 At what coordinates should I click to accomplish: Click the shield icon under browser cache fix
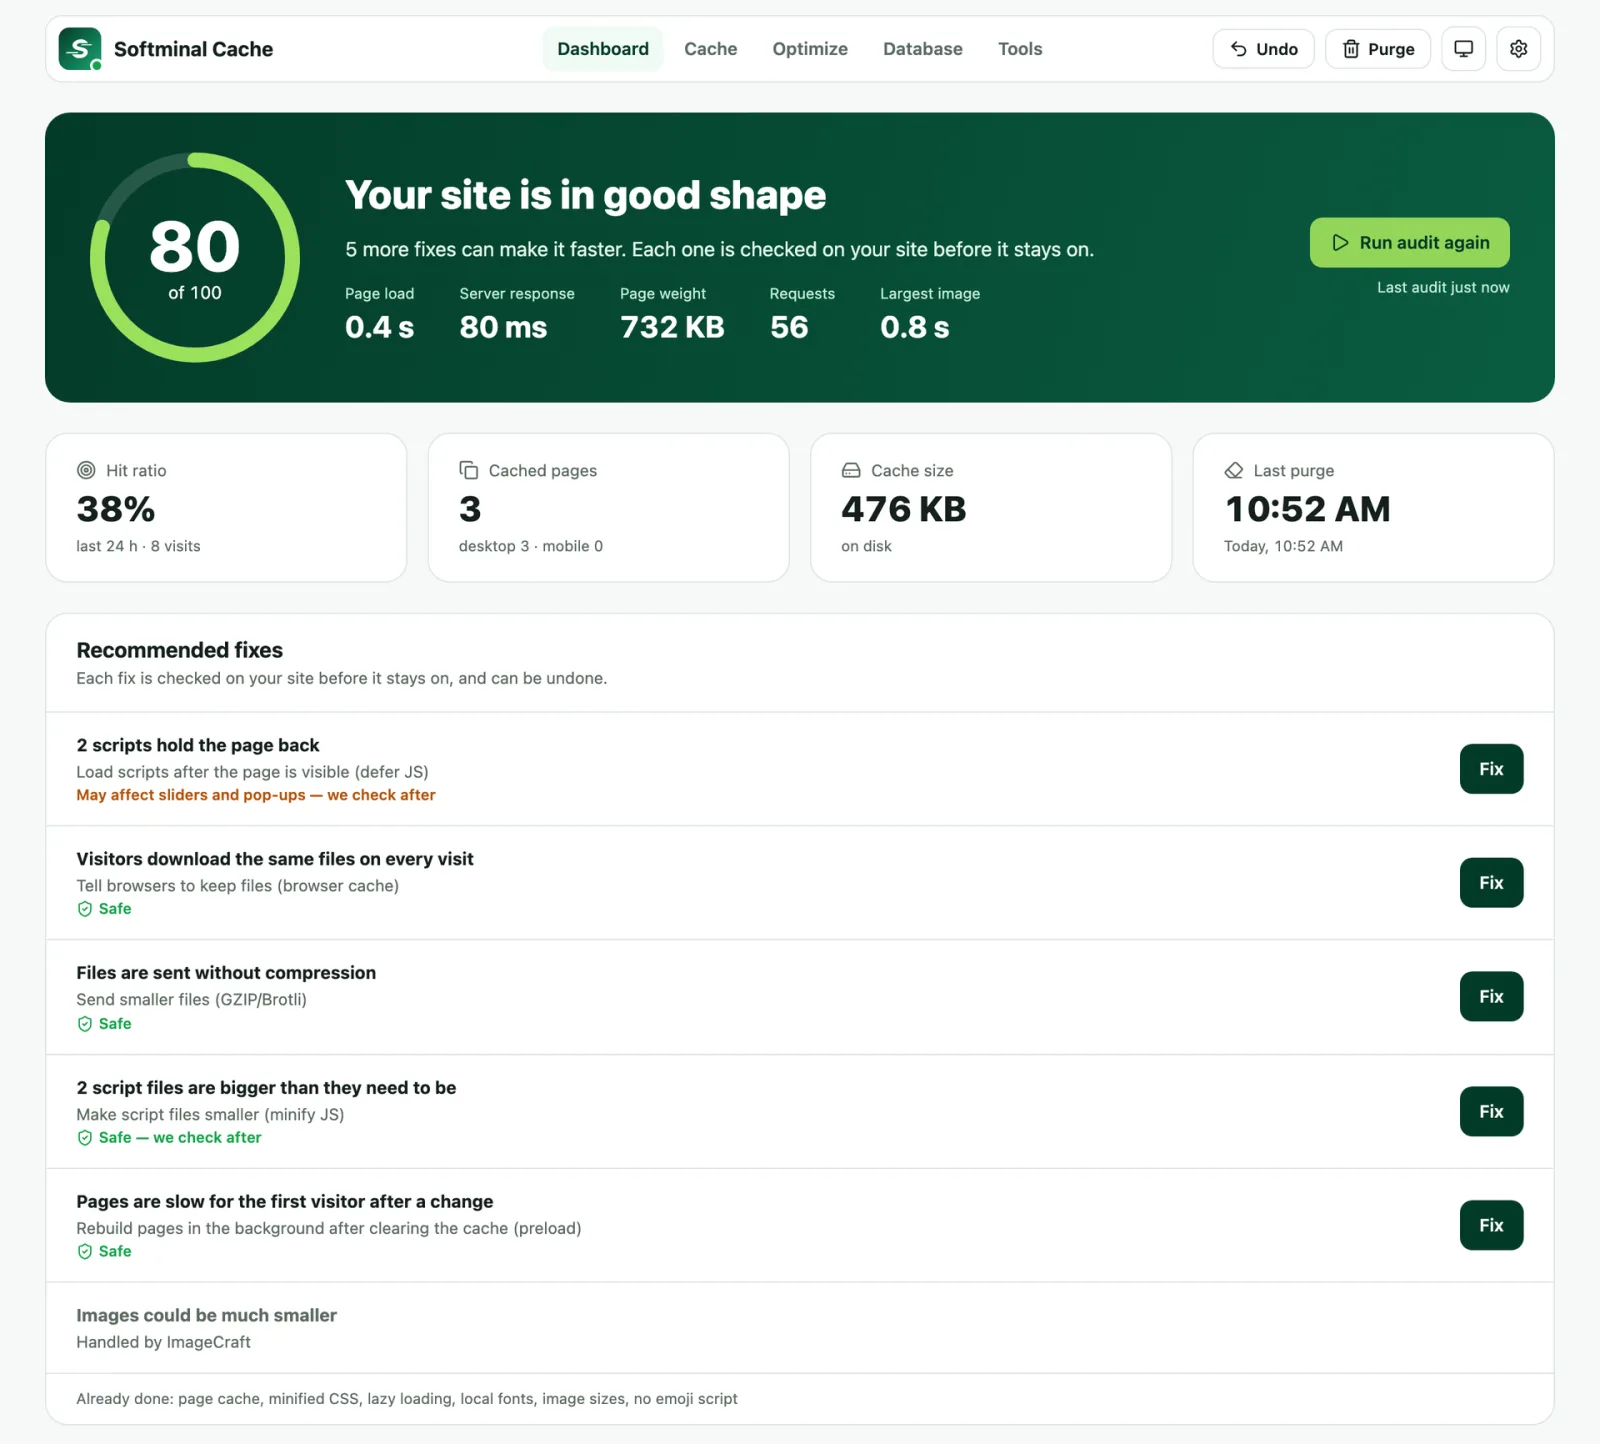point(85,909)
